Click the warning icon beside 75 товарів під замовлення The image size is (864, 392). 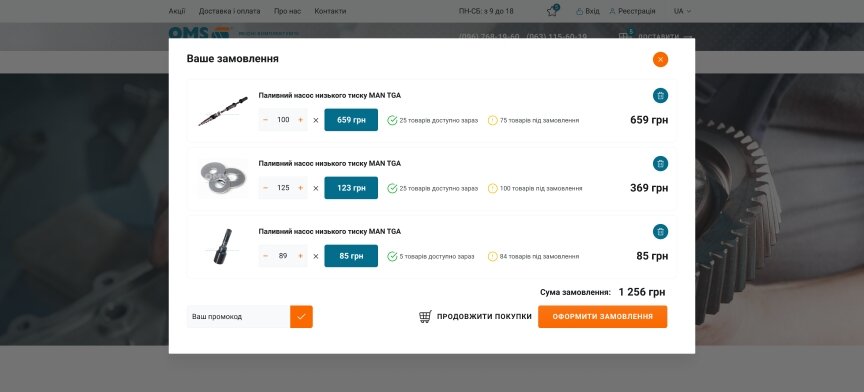click(493, 120)
